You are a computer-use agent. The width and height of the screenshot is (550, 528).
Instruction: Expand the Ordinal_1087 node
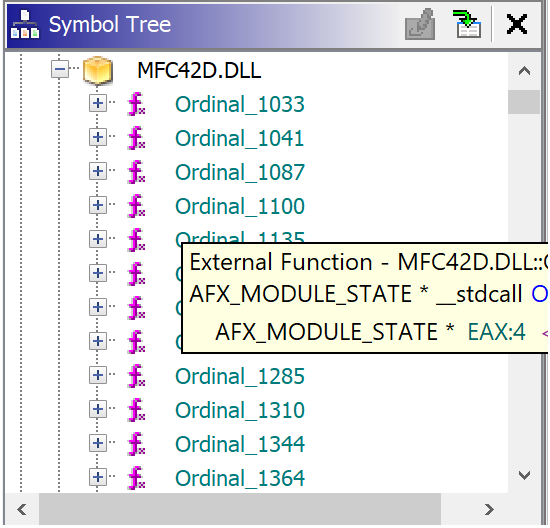click(98, 172)
